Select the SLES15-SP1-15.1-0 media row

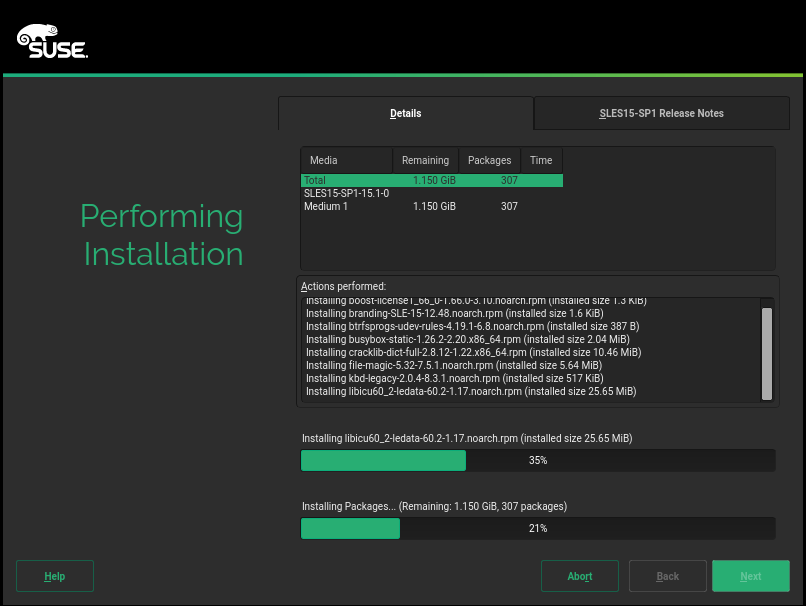(x=432, y=193)
